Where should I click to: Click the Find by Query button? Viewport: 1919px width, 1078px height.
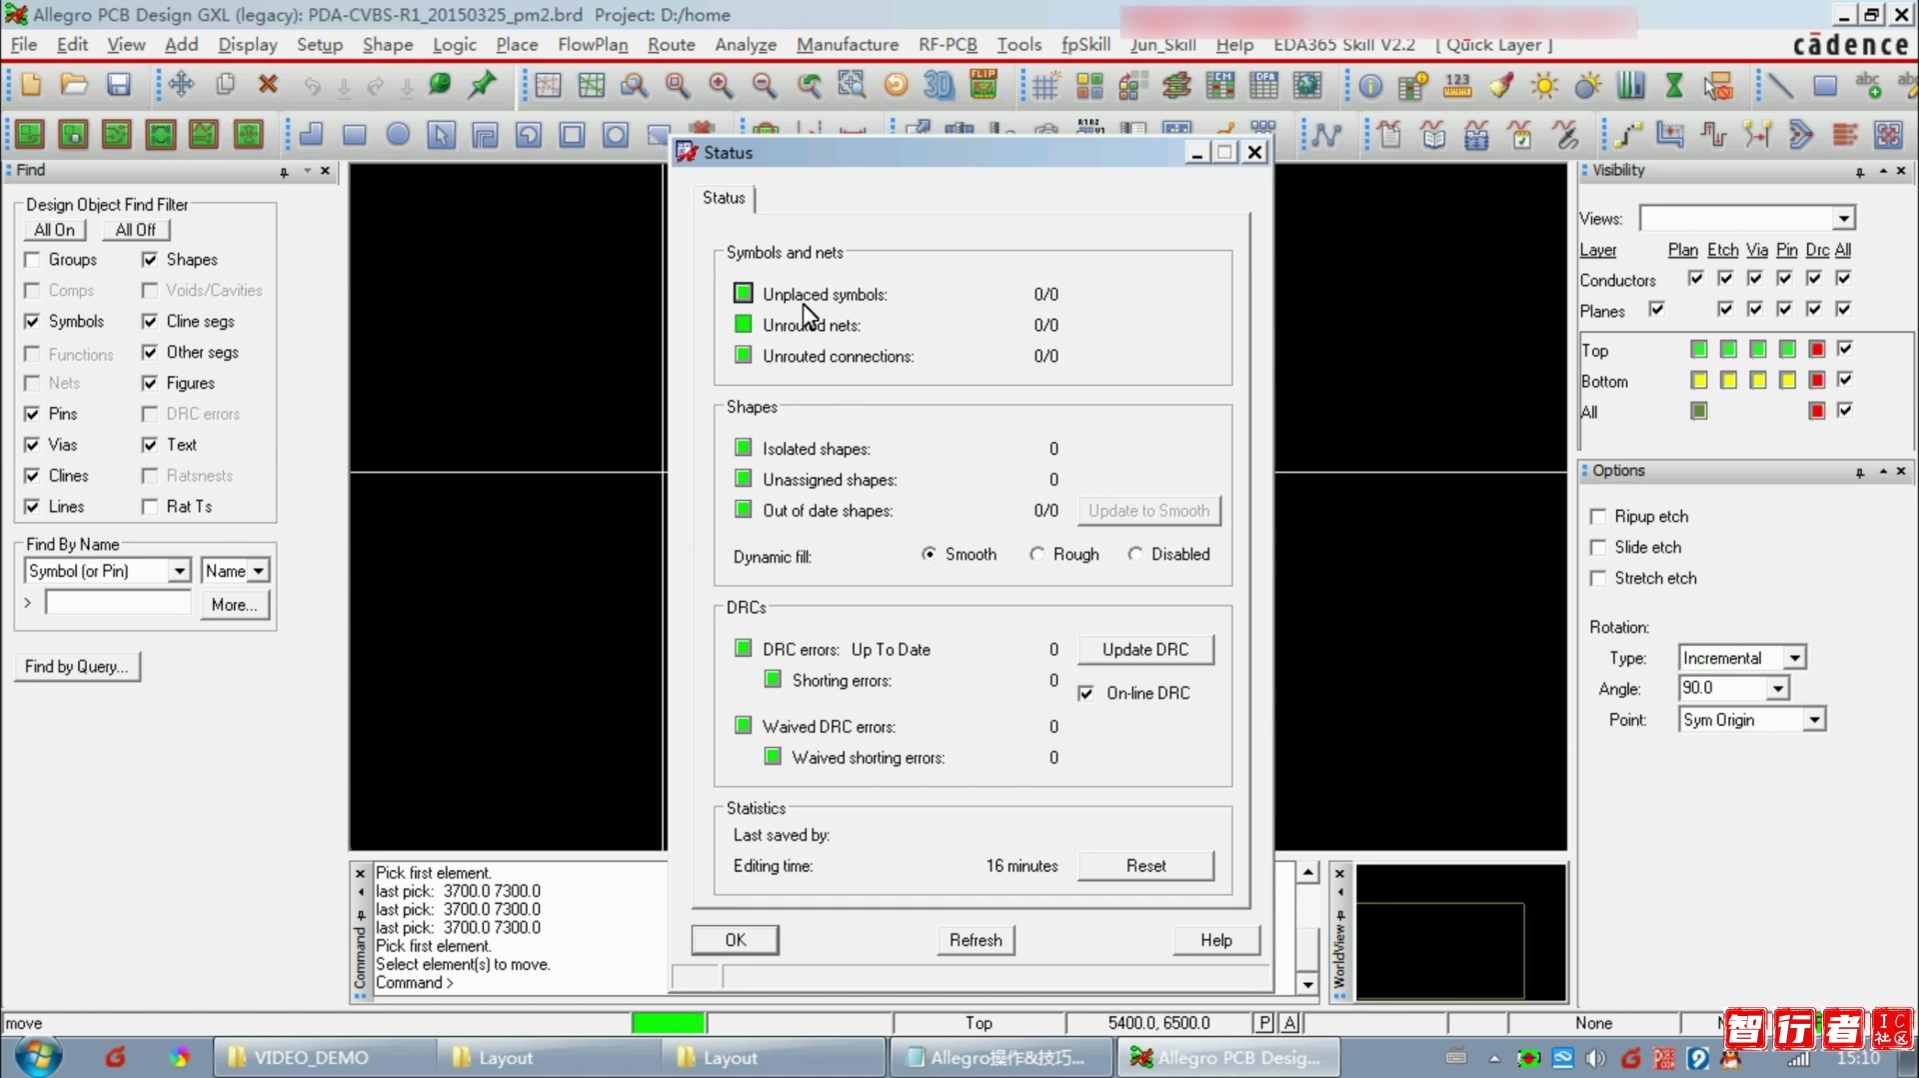click(77, 667)
